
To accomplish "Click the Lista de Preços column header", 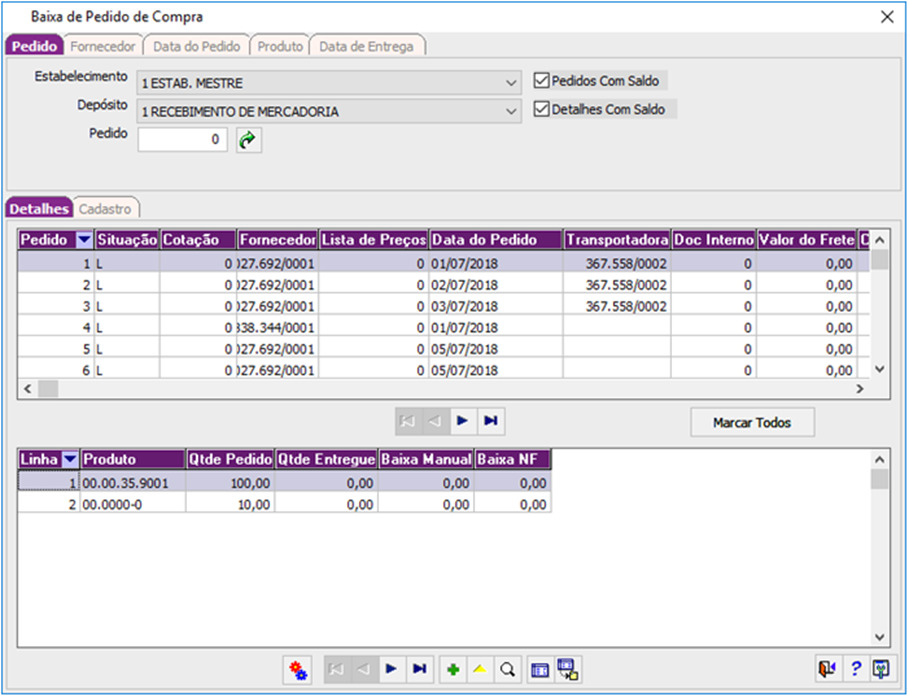I will click(374, 239).
